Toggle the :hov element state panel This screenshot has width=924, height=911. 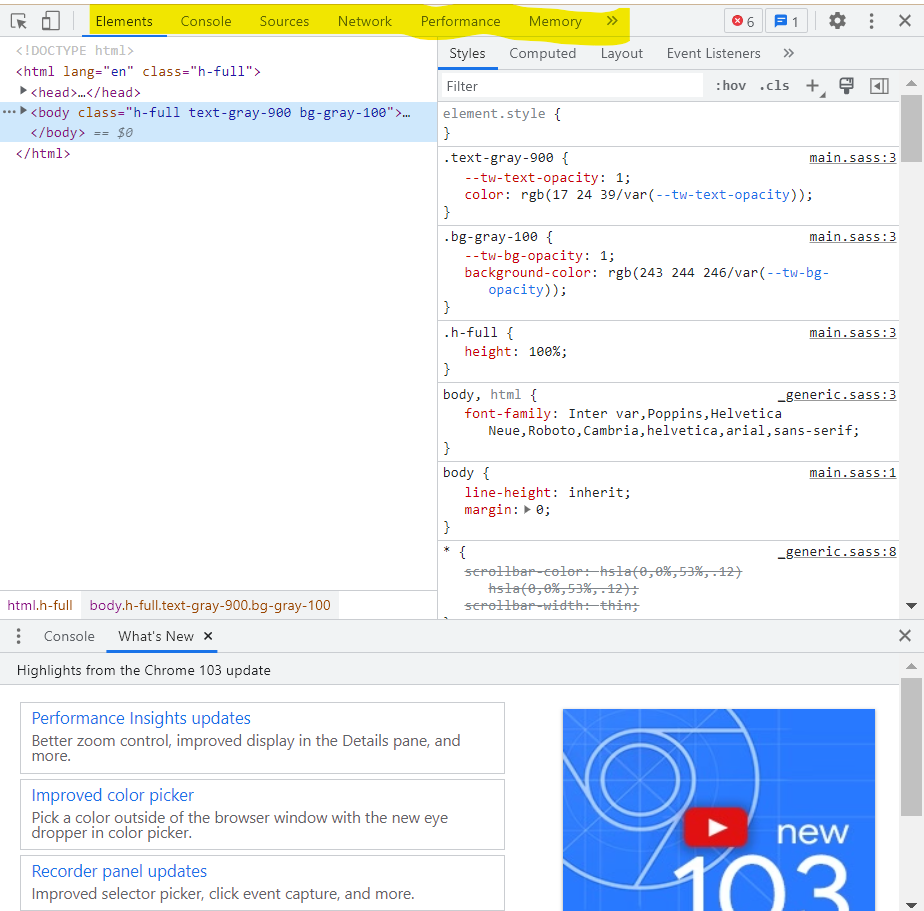(730, 86)
